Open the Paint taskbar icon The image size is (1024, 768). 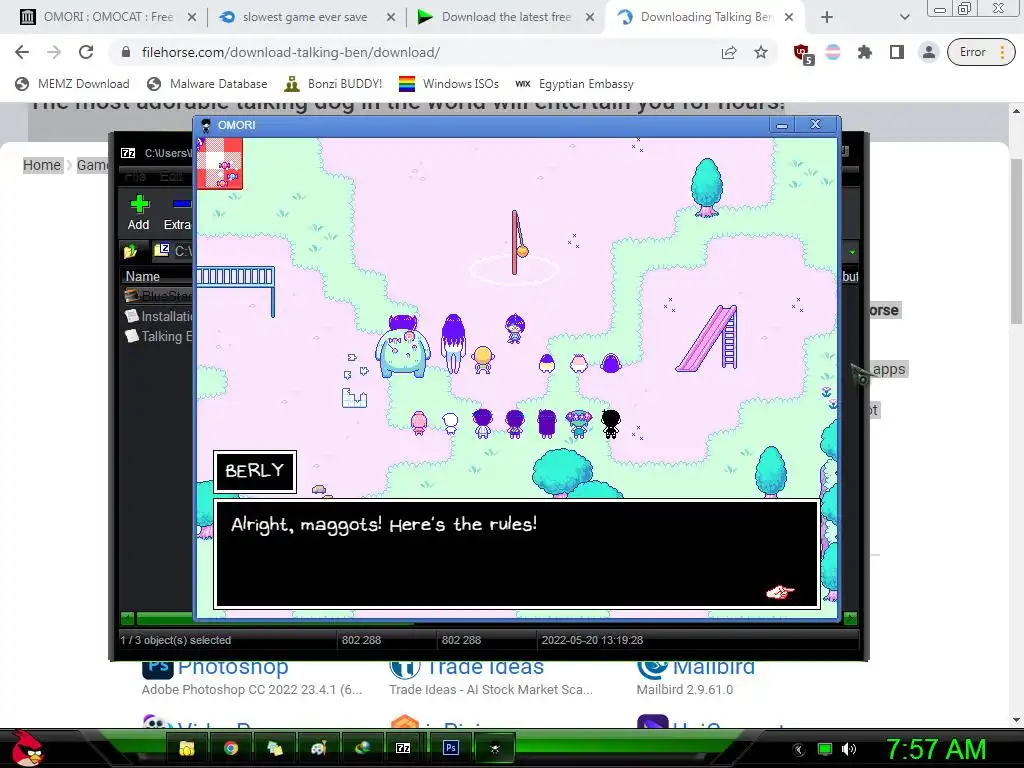(318, 748)
